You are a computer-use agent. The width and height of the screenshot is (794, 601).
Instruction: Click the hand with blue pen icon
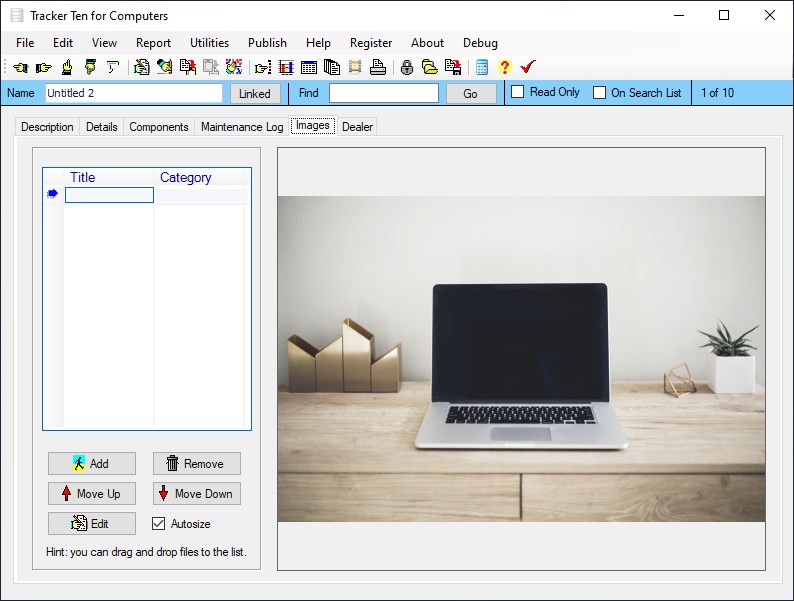[x=165, y=67]
